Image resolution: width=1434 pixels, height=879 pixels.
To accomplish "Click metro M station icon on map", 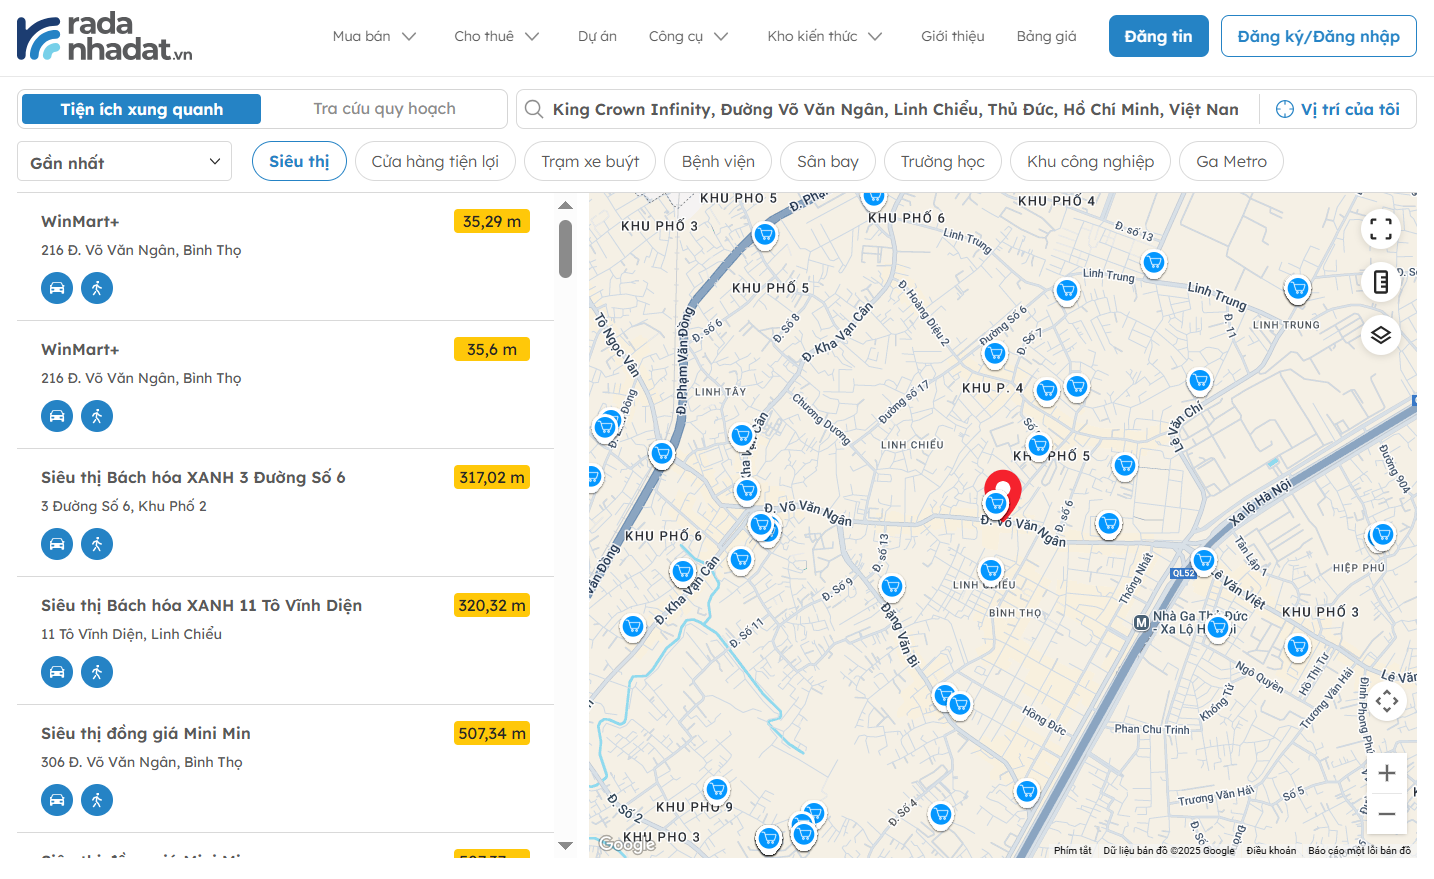I will pos(1141,623).
